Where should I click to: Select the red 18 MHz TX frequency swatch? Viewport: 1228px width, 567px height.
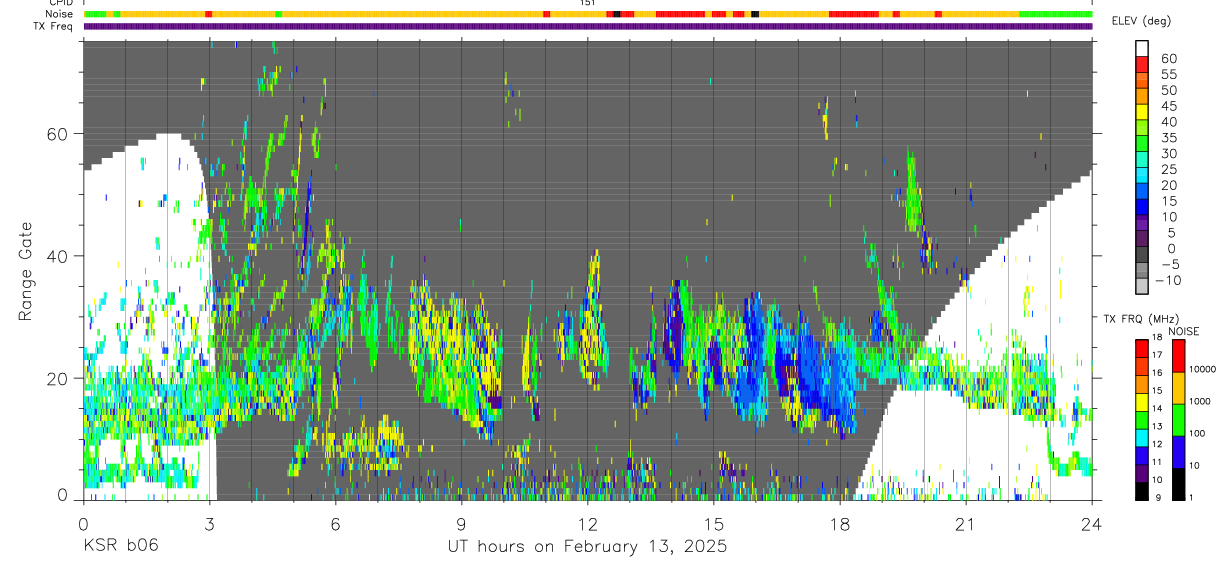point(1141,347)
